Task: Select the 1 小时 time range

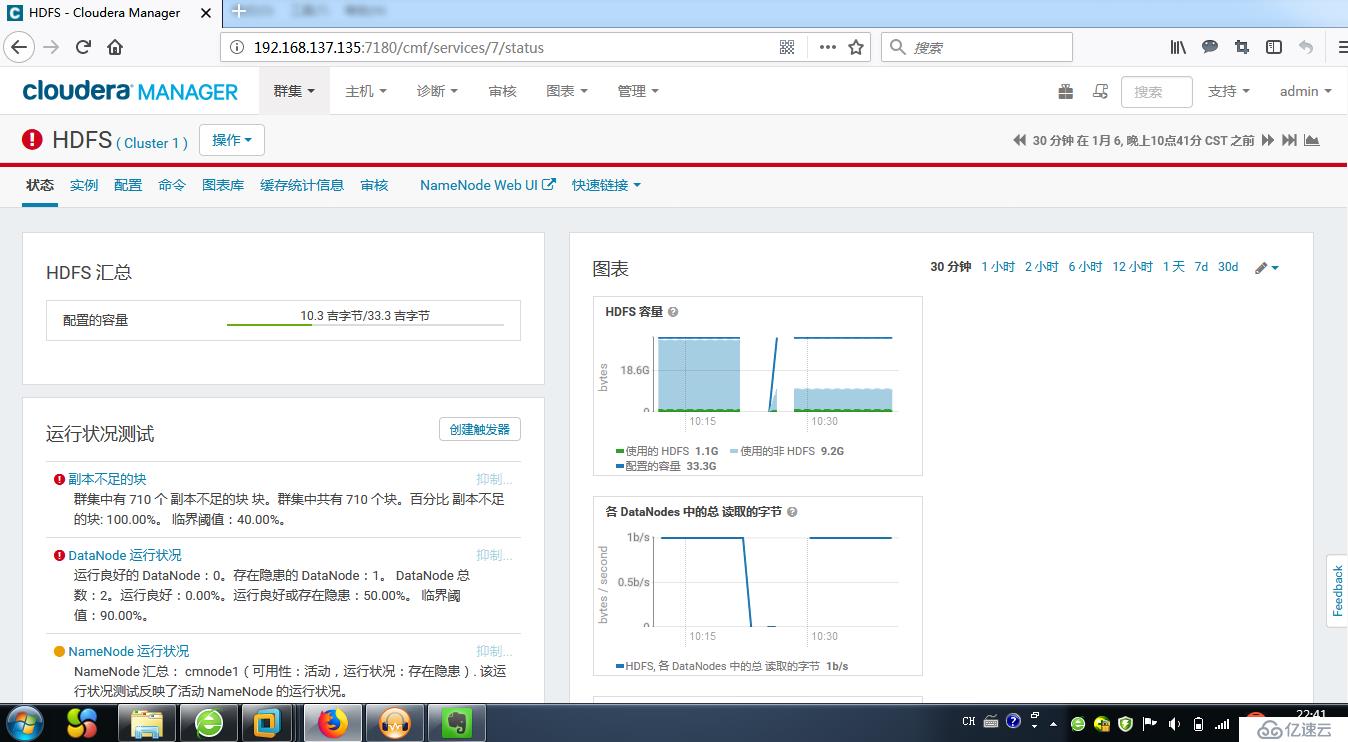Action: tap(998, 267)
